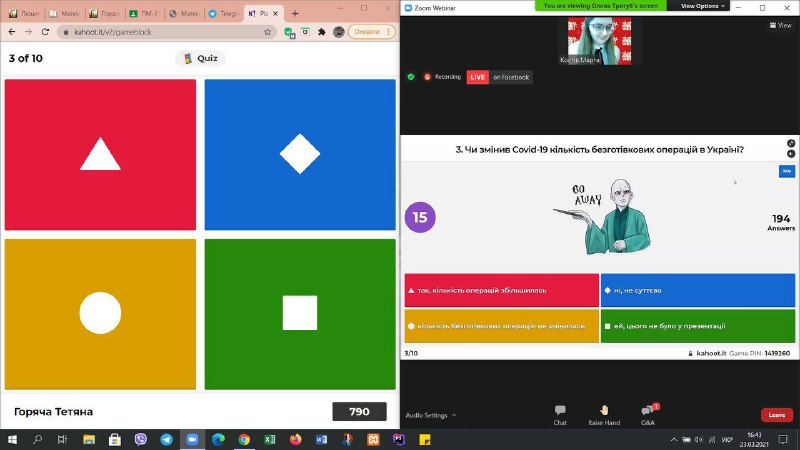Screen dimensions: 800x450
Task: Open a new browser tab
Action: [295, 13]
